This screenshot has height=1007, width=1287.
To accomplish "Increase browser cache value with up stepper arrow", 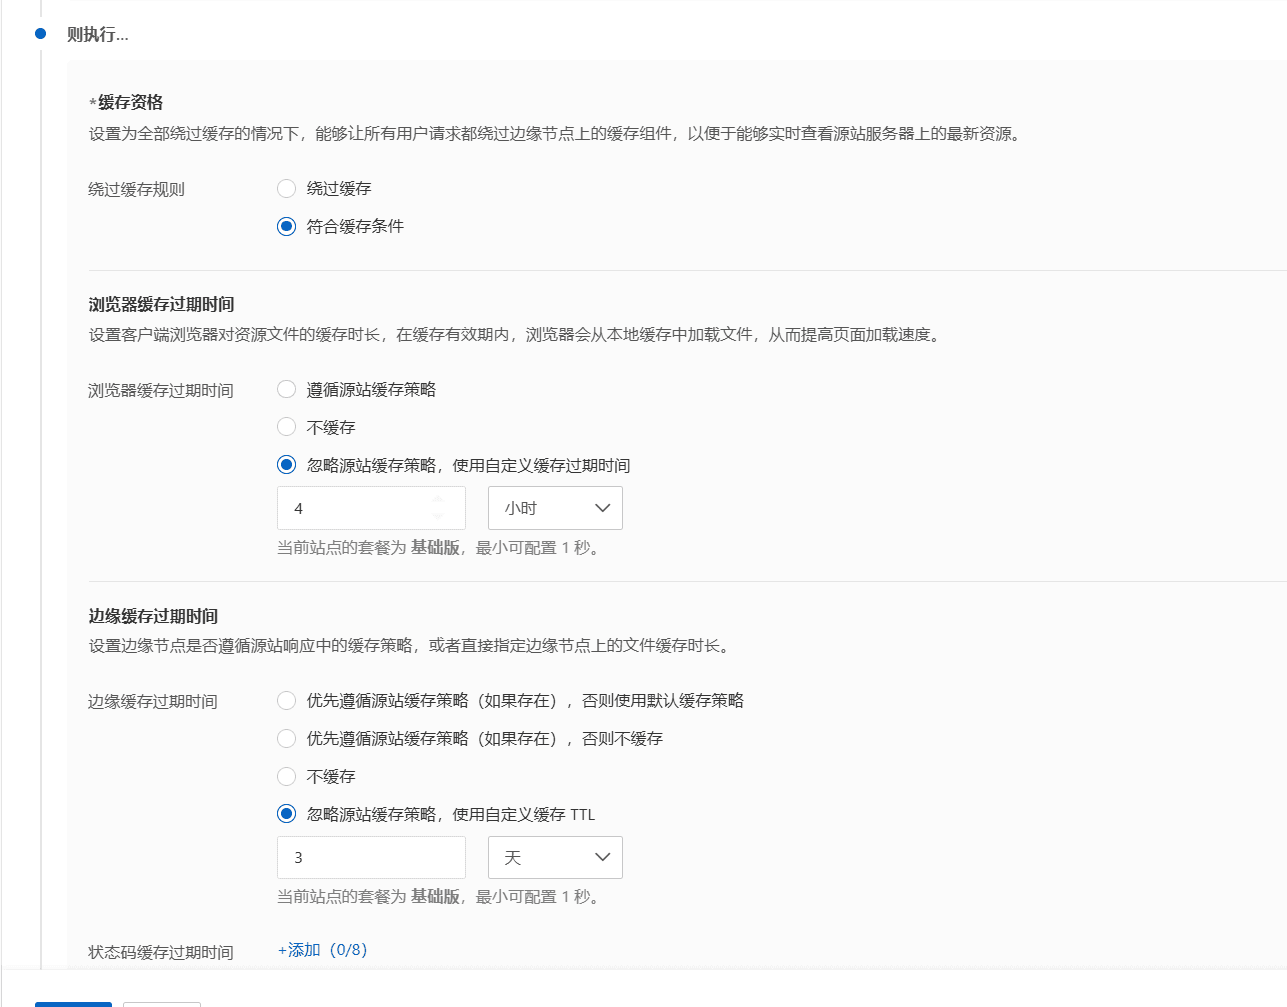I will (438, 499).
